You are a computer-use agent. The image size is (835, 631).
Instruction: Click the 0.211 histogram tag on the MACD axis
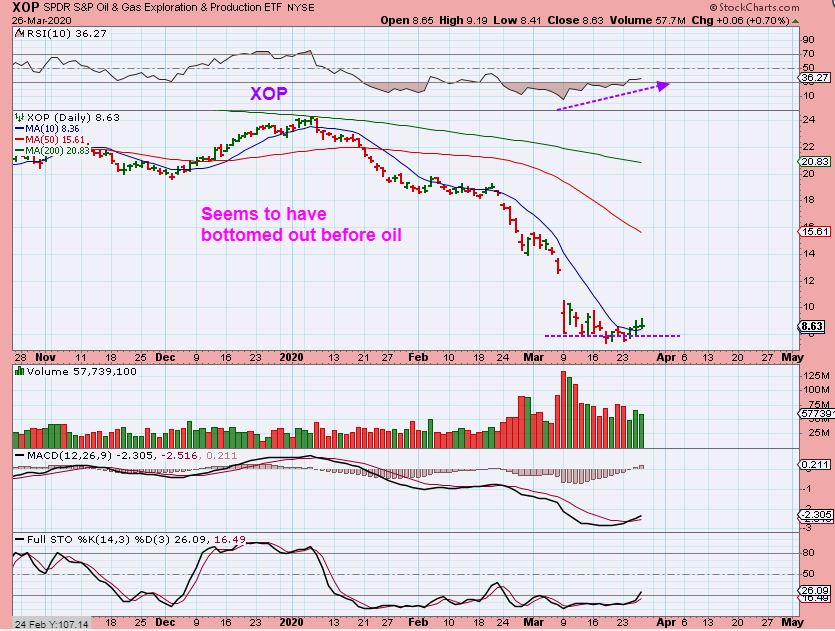pyautogui.click(x=815, y=465)
